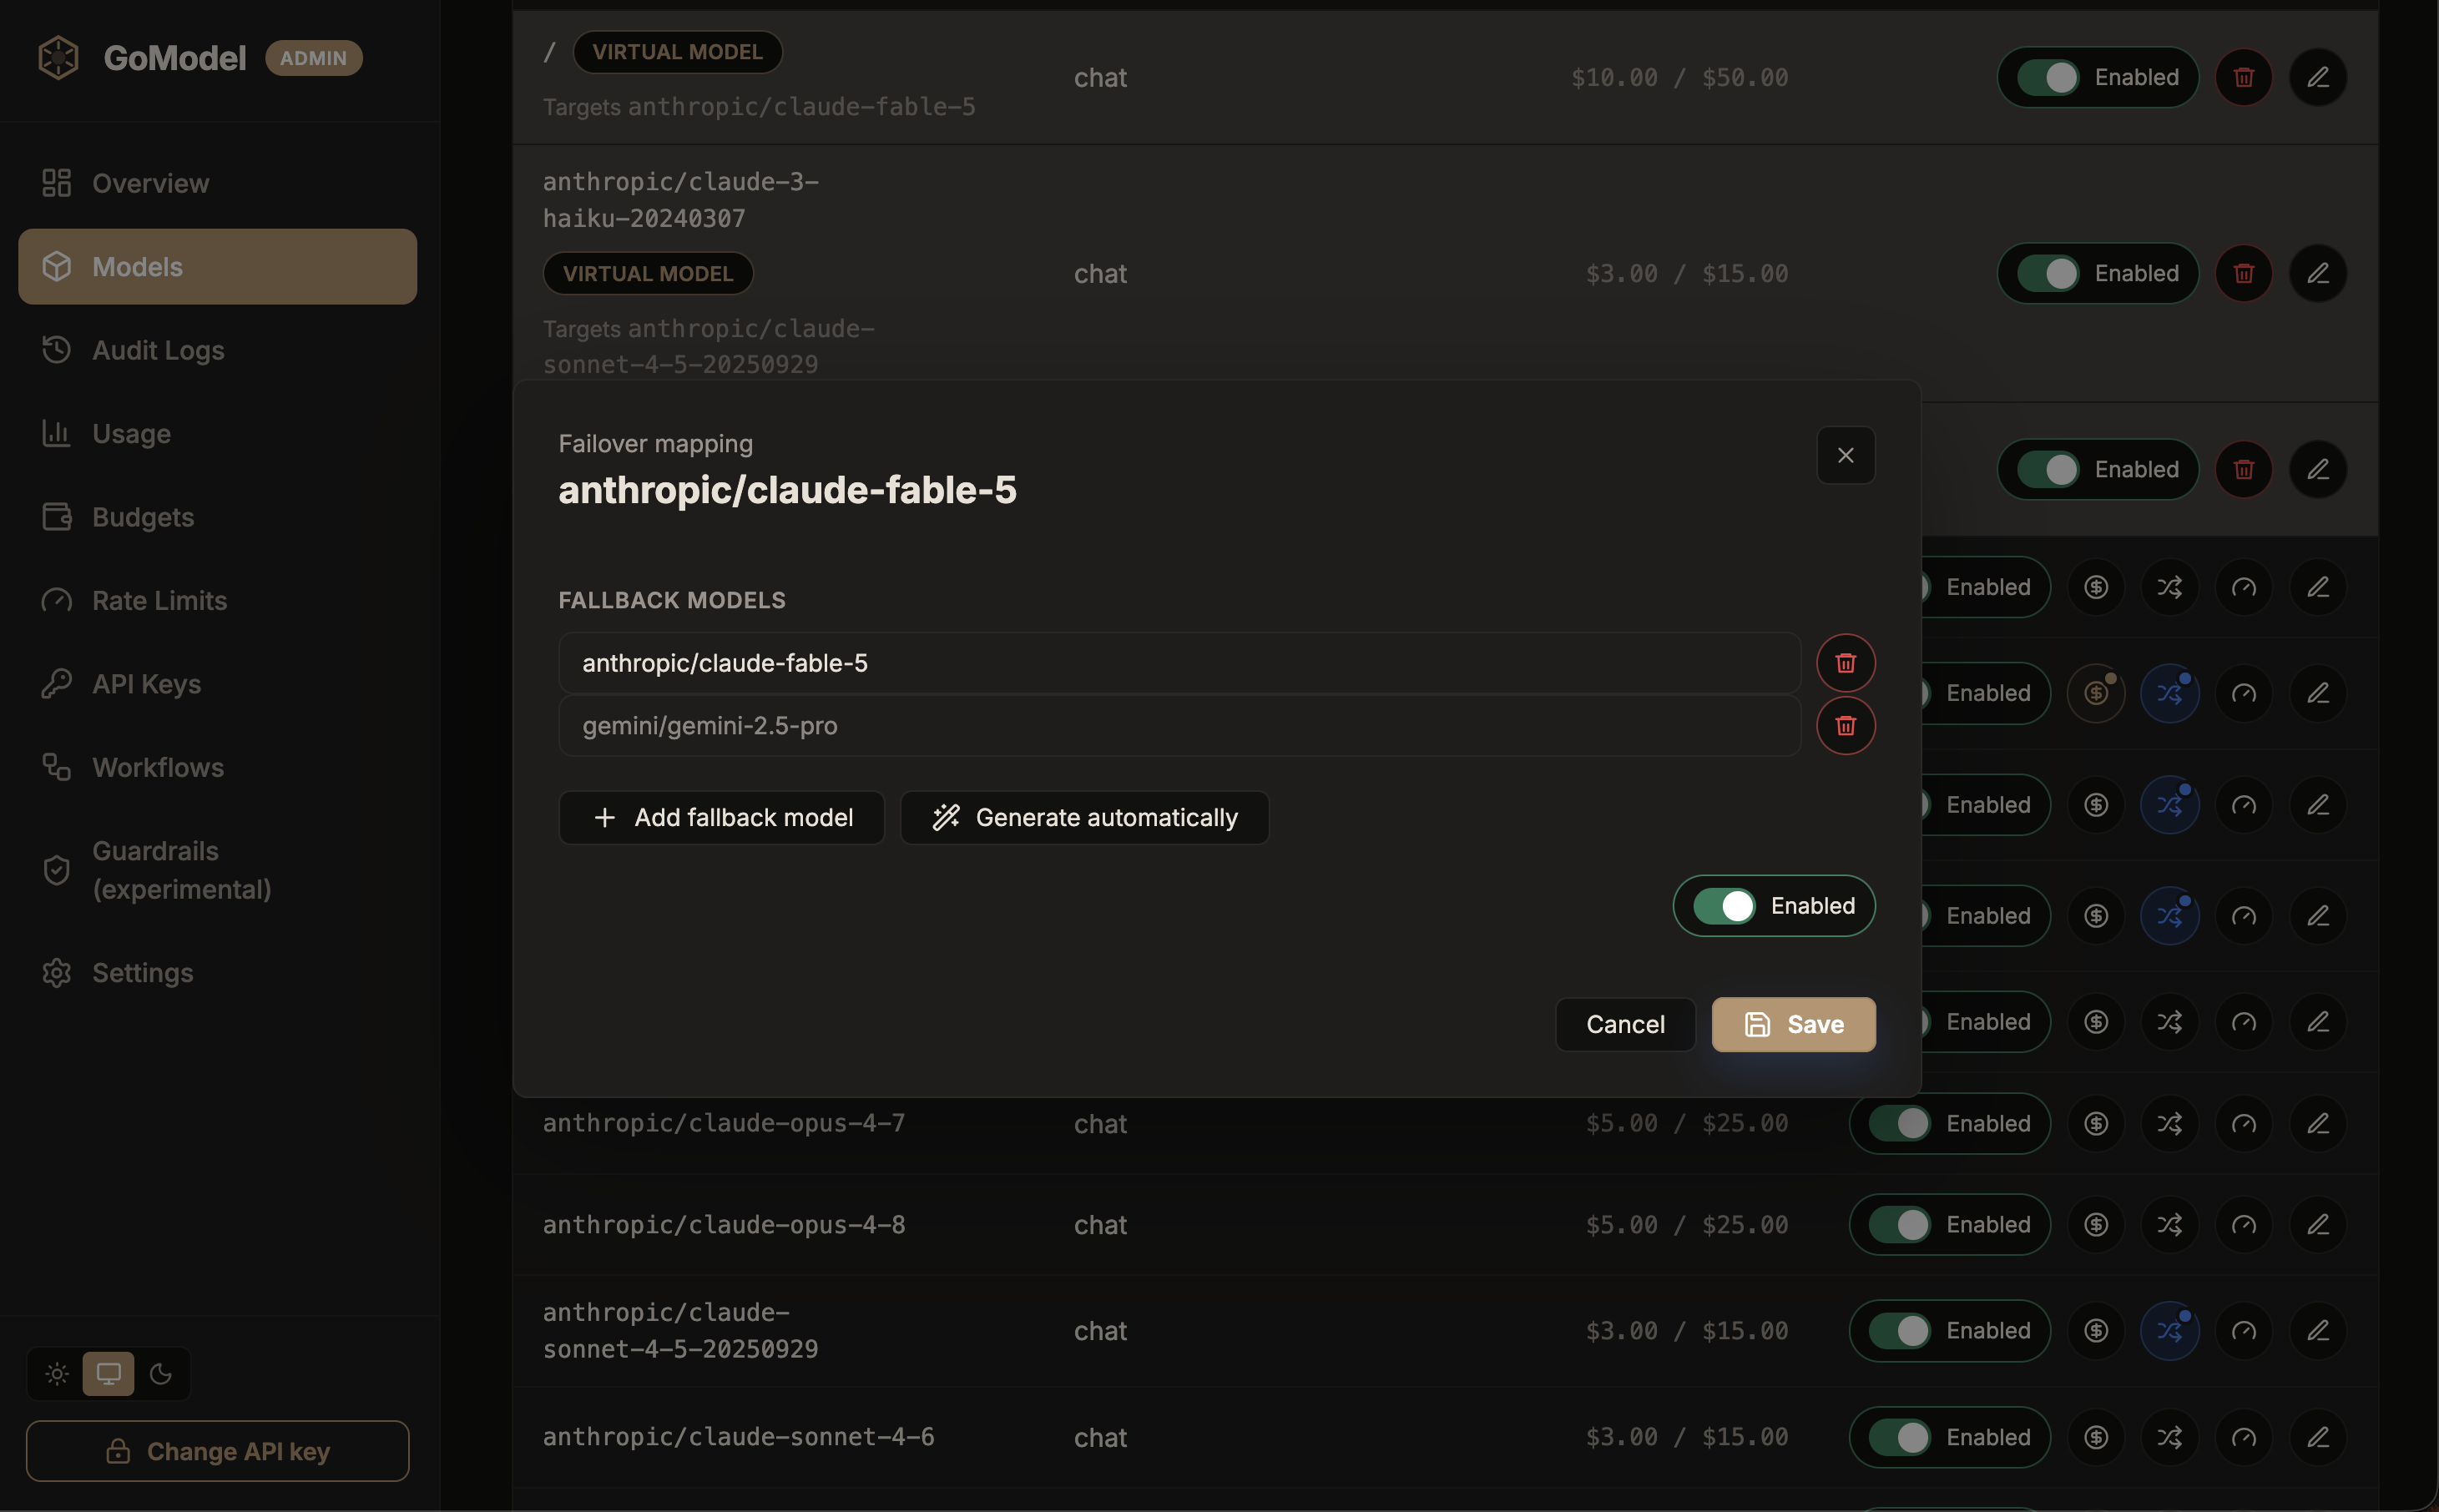This screenshot has height=1512, width=2439.
Task: Delete anthropic/claude-fable-5 fallback model
Action: coord(1845,663)
